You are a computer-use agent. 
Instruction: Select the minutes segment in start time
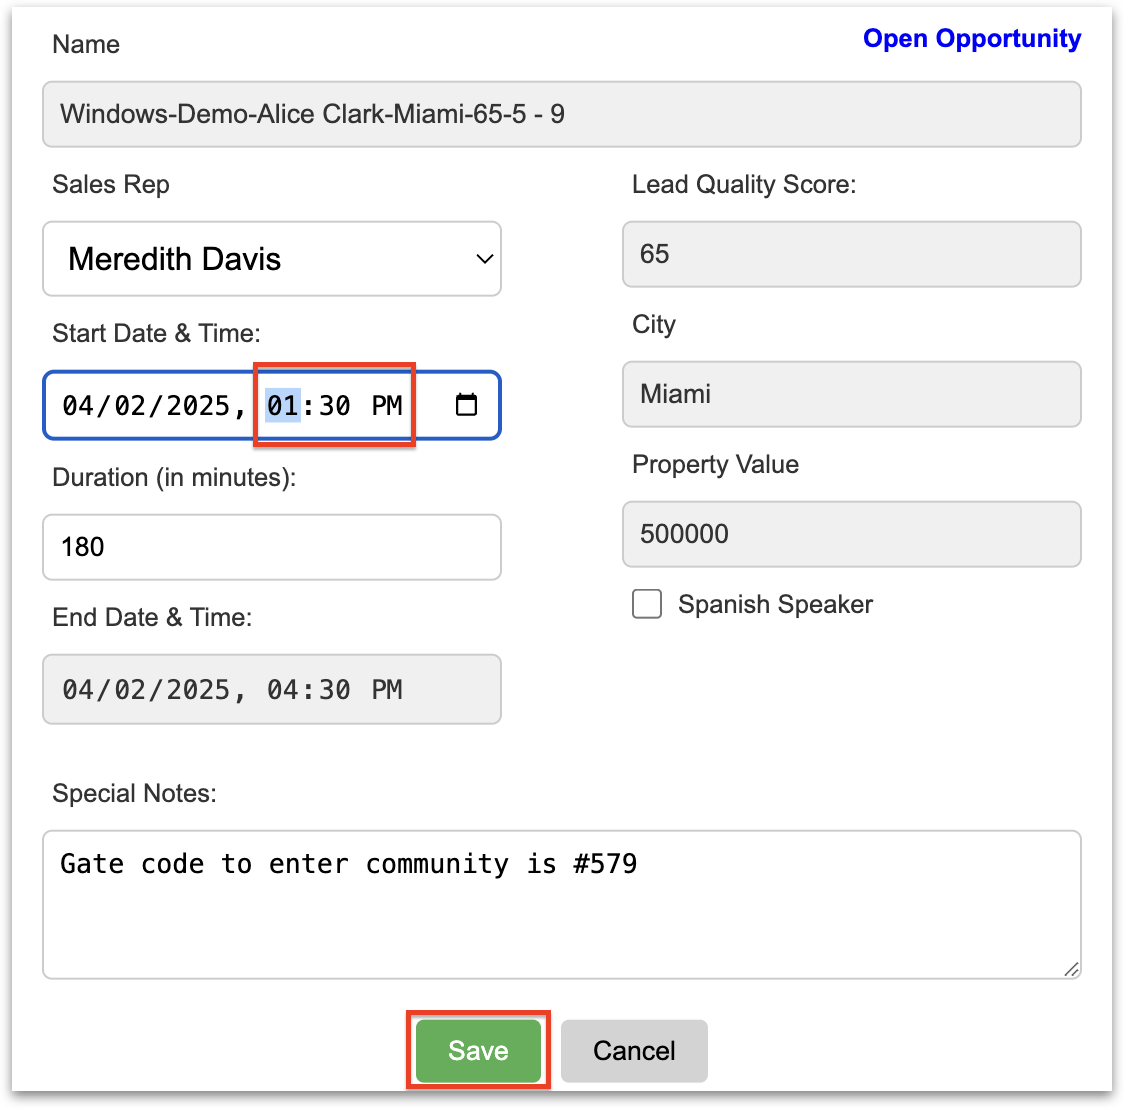click(335, 406)
